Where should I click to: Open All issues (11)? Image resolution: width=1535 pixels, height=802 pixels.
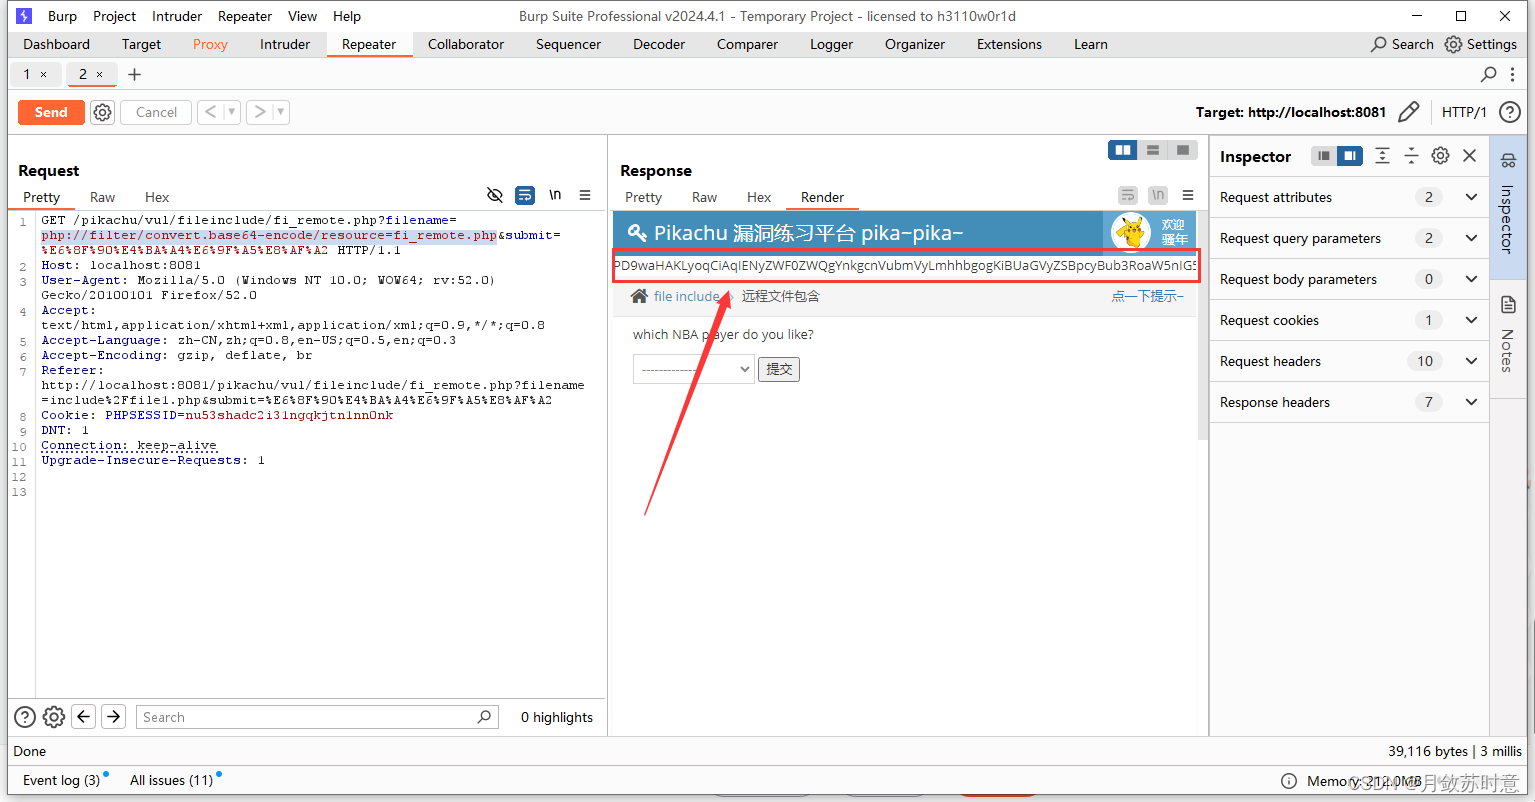171,780
